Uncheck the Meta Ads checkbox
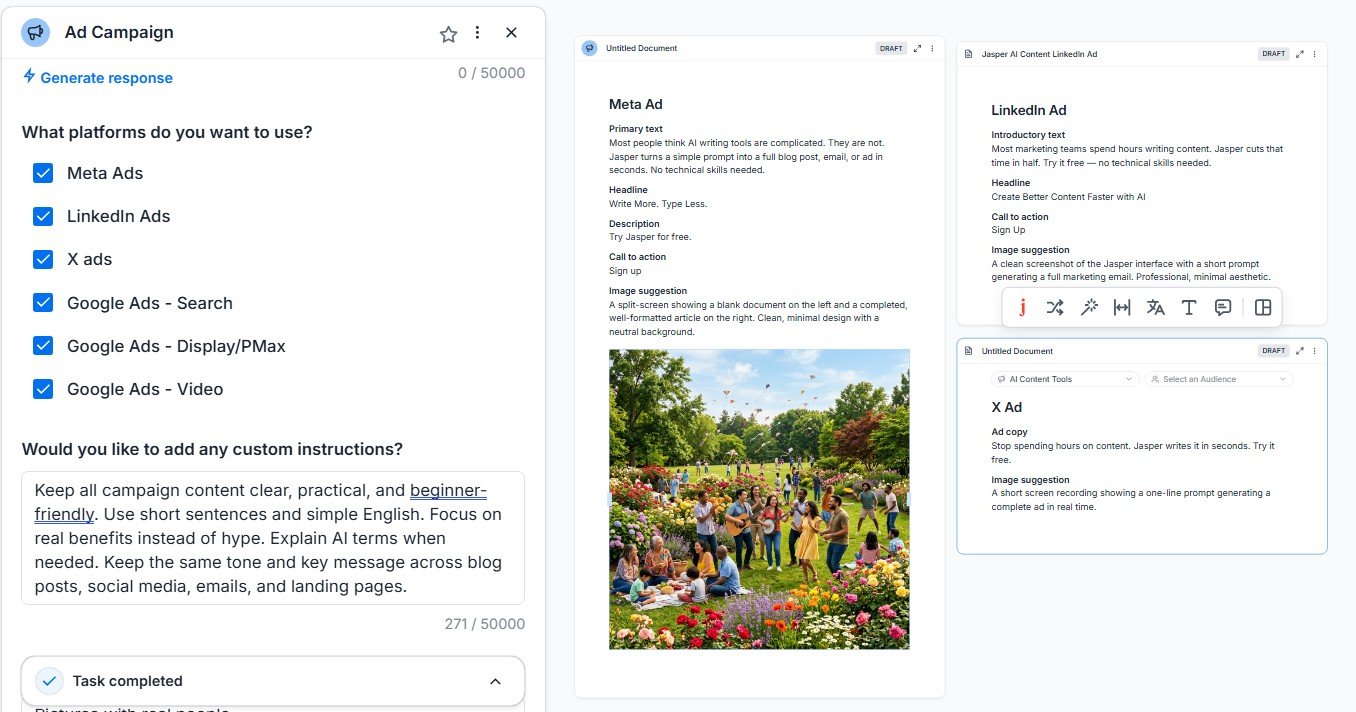 coord(43,173)
